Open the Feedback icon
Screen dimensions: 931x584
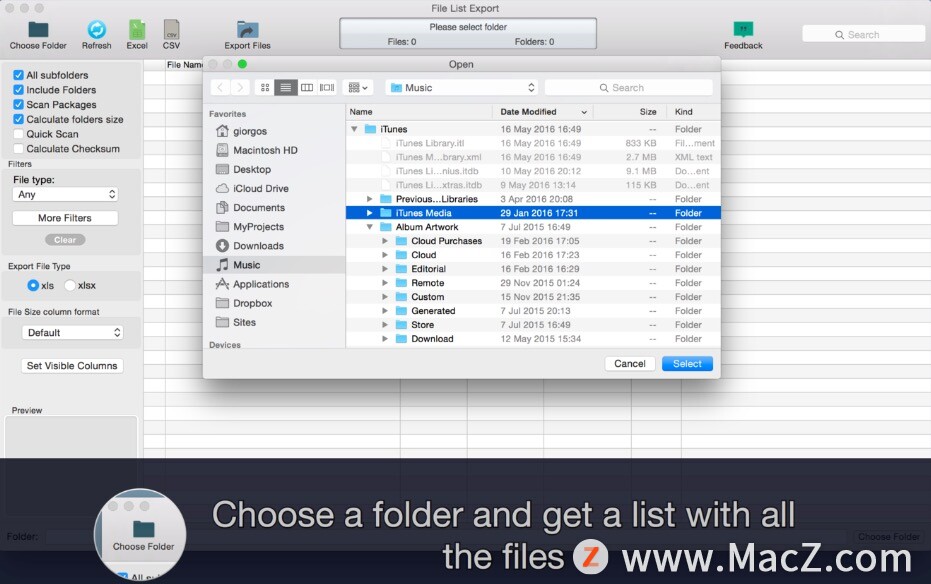[743, 35]
